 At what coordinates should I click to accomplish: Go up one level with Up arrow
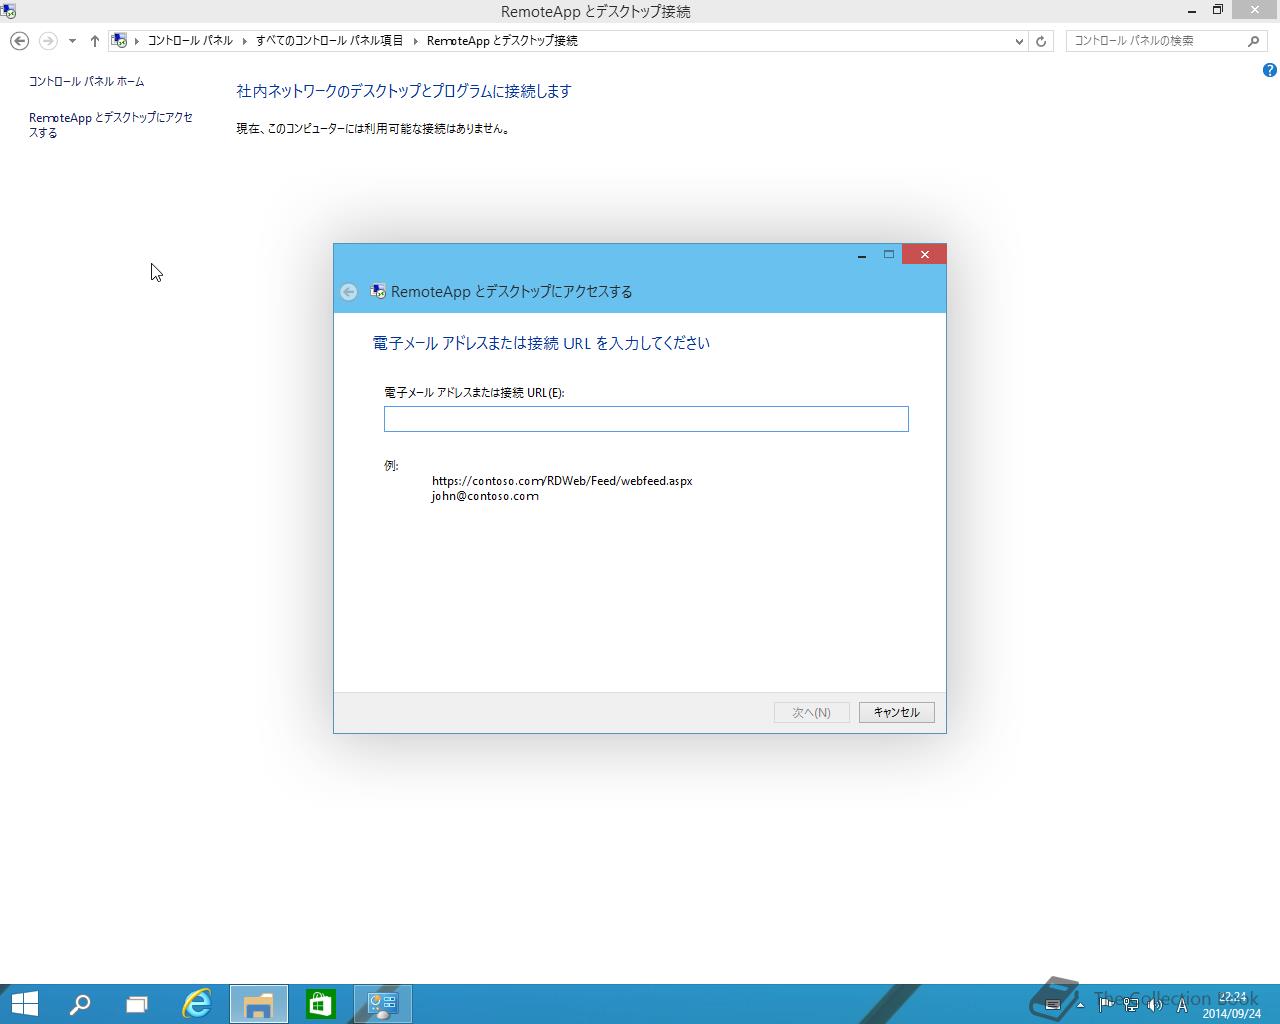(x=95, y=41)
